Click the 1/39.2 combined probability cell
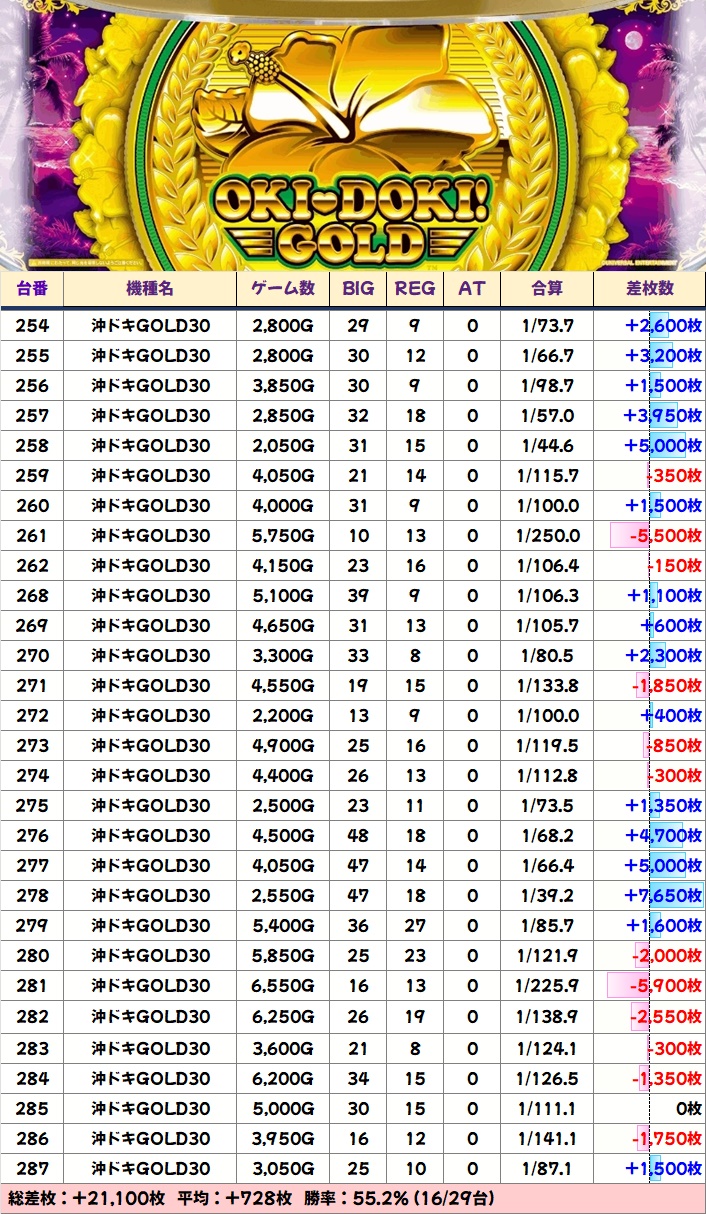The height and width of the screenshot is (1214, 706). [547, 896]
